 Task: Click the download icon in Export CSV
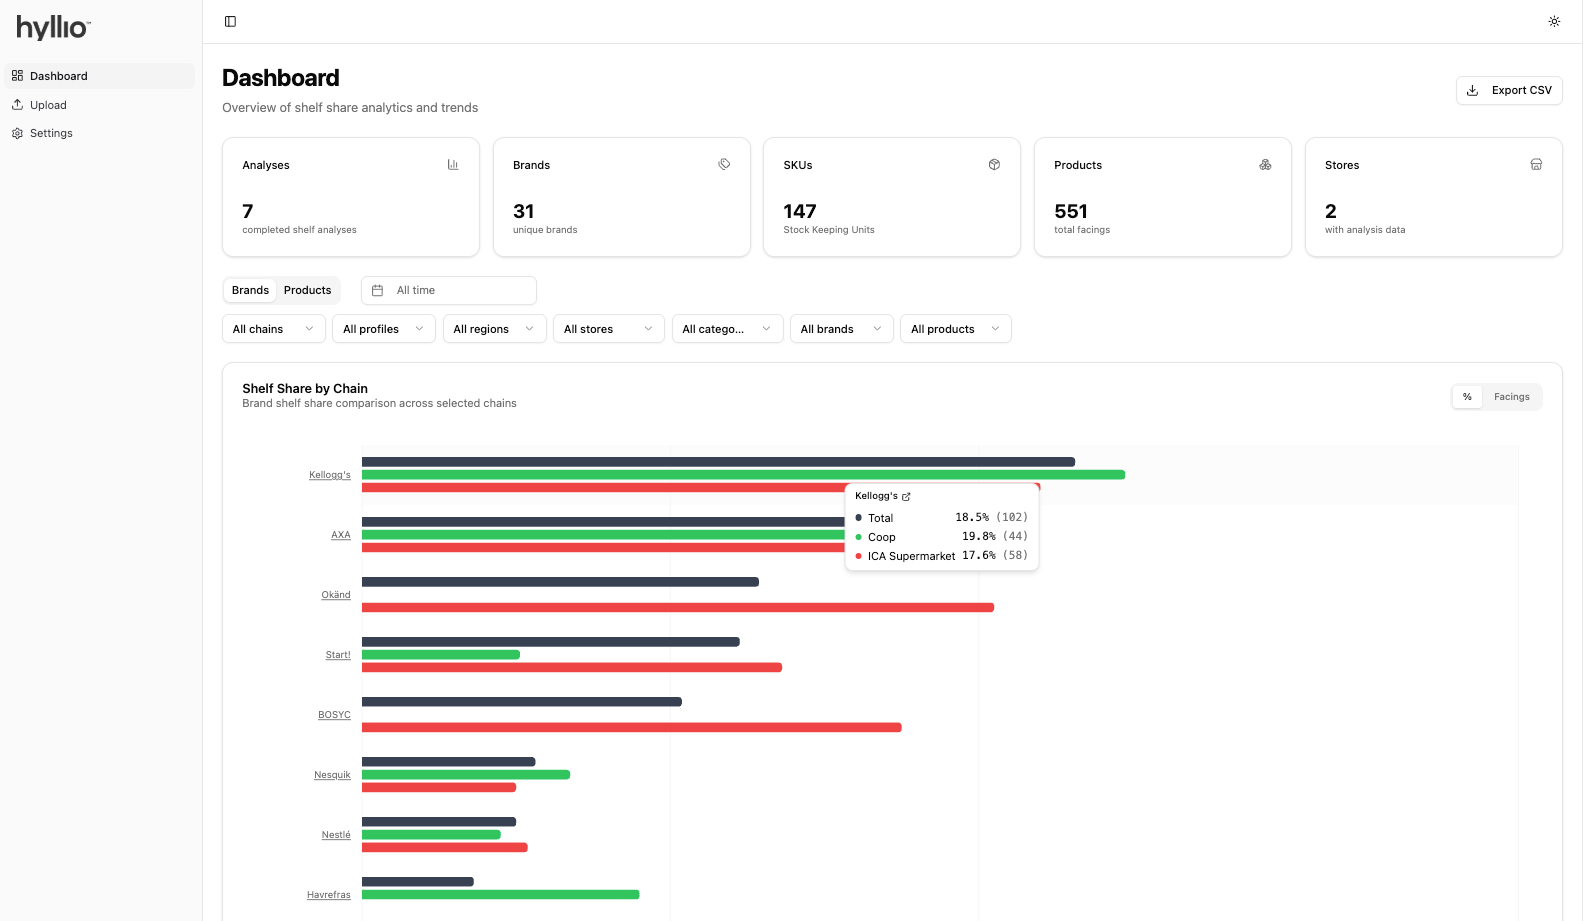[x=1472, y=90]
